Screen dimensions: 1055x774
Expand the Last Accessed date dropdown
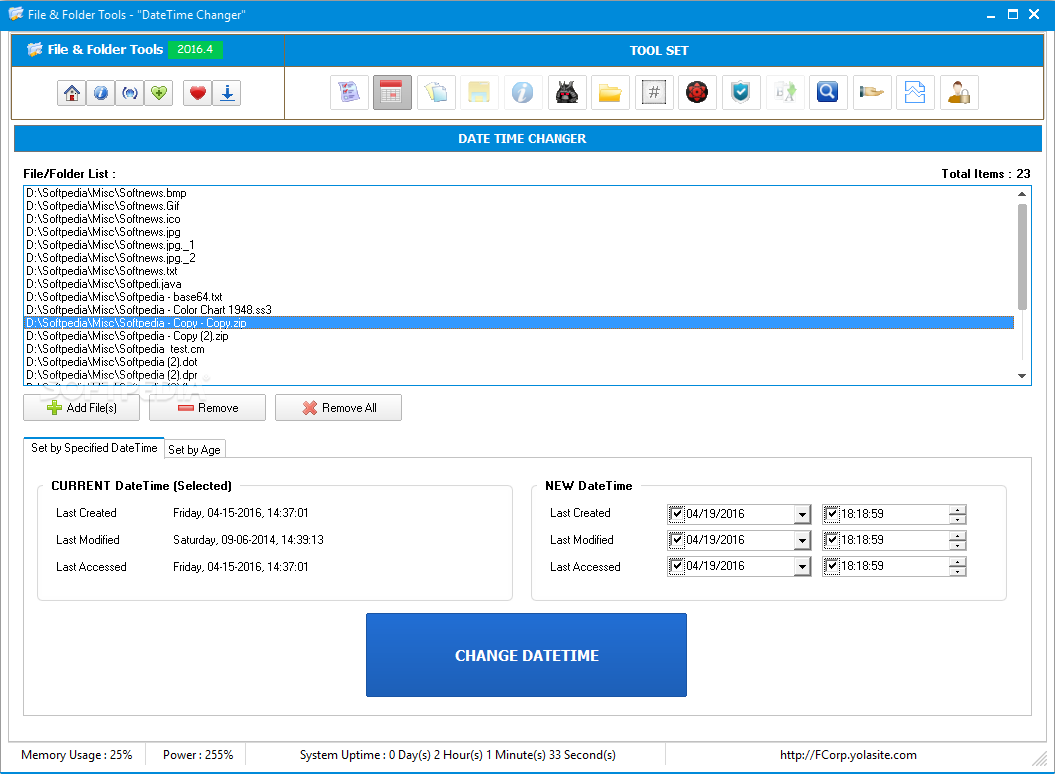(x=802, y=567)
